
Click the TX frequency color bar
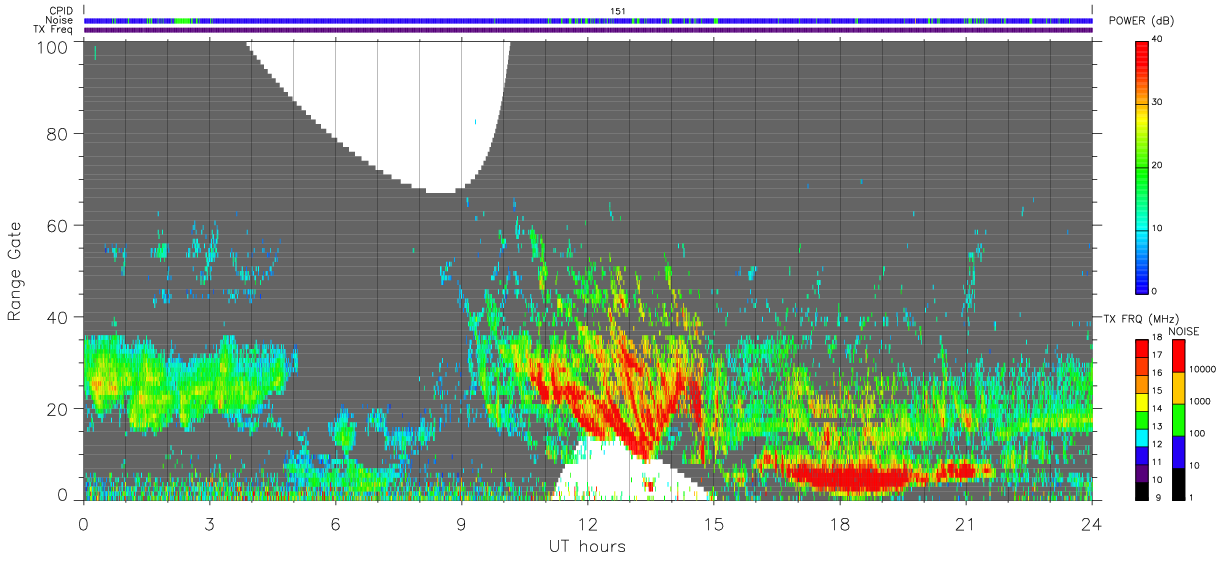point(1142,418)
